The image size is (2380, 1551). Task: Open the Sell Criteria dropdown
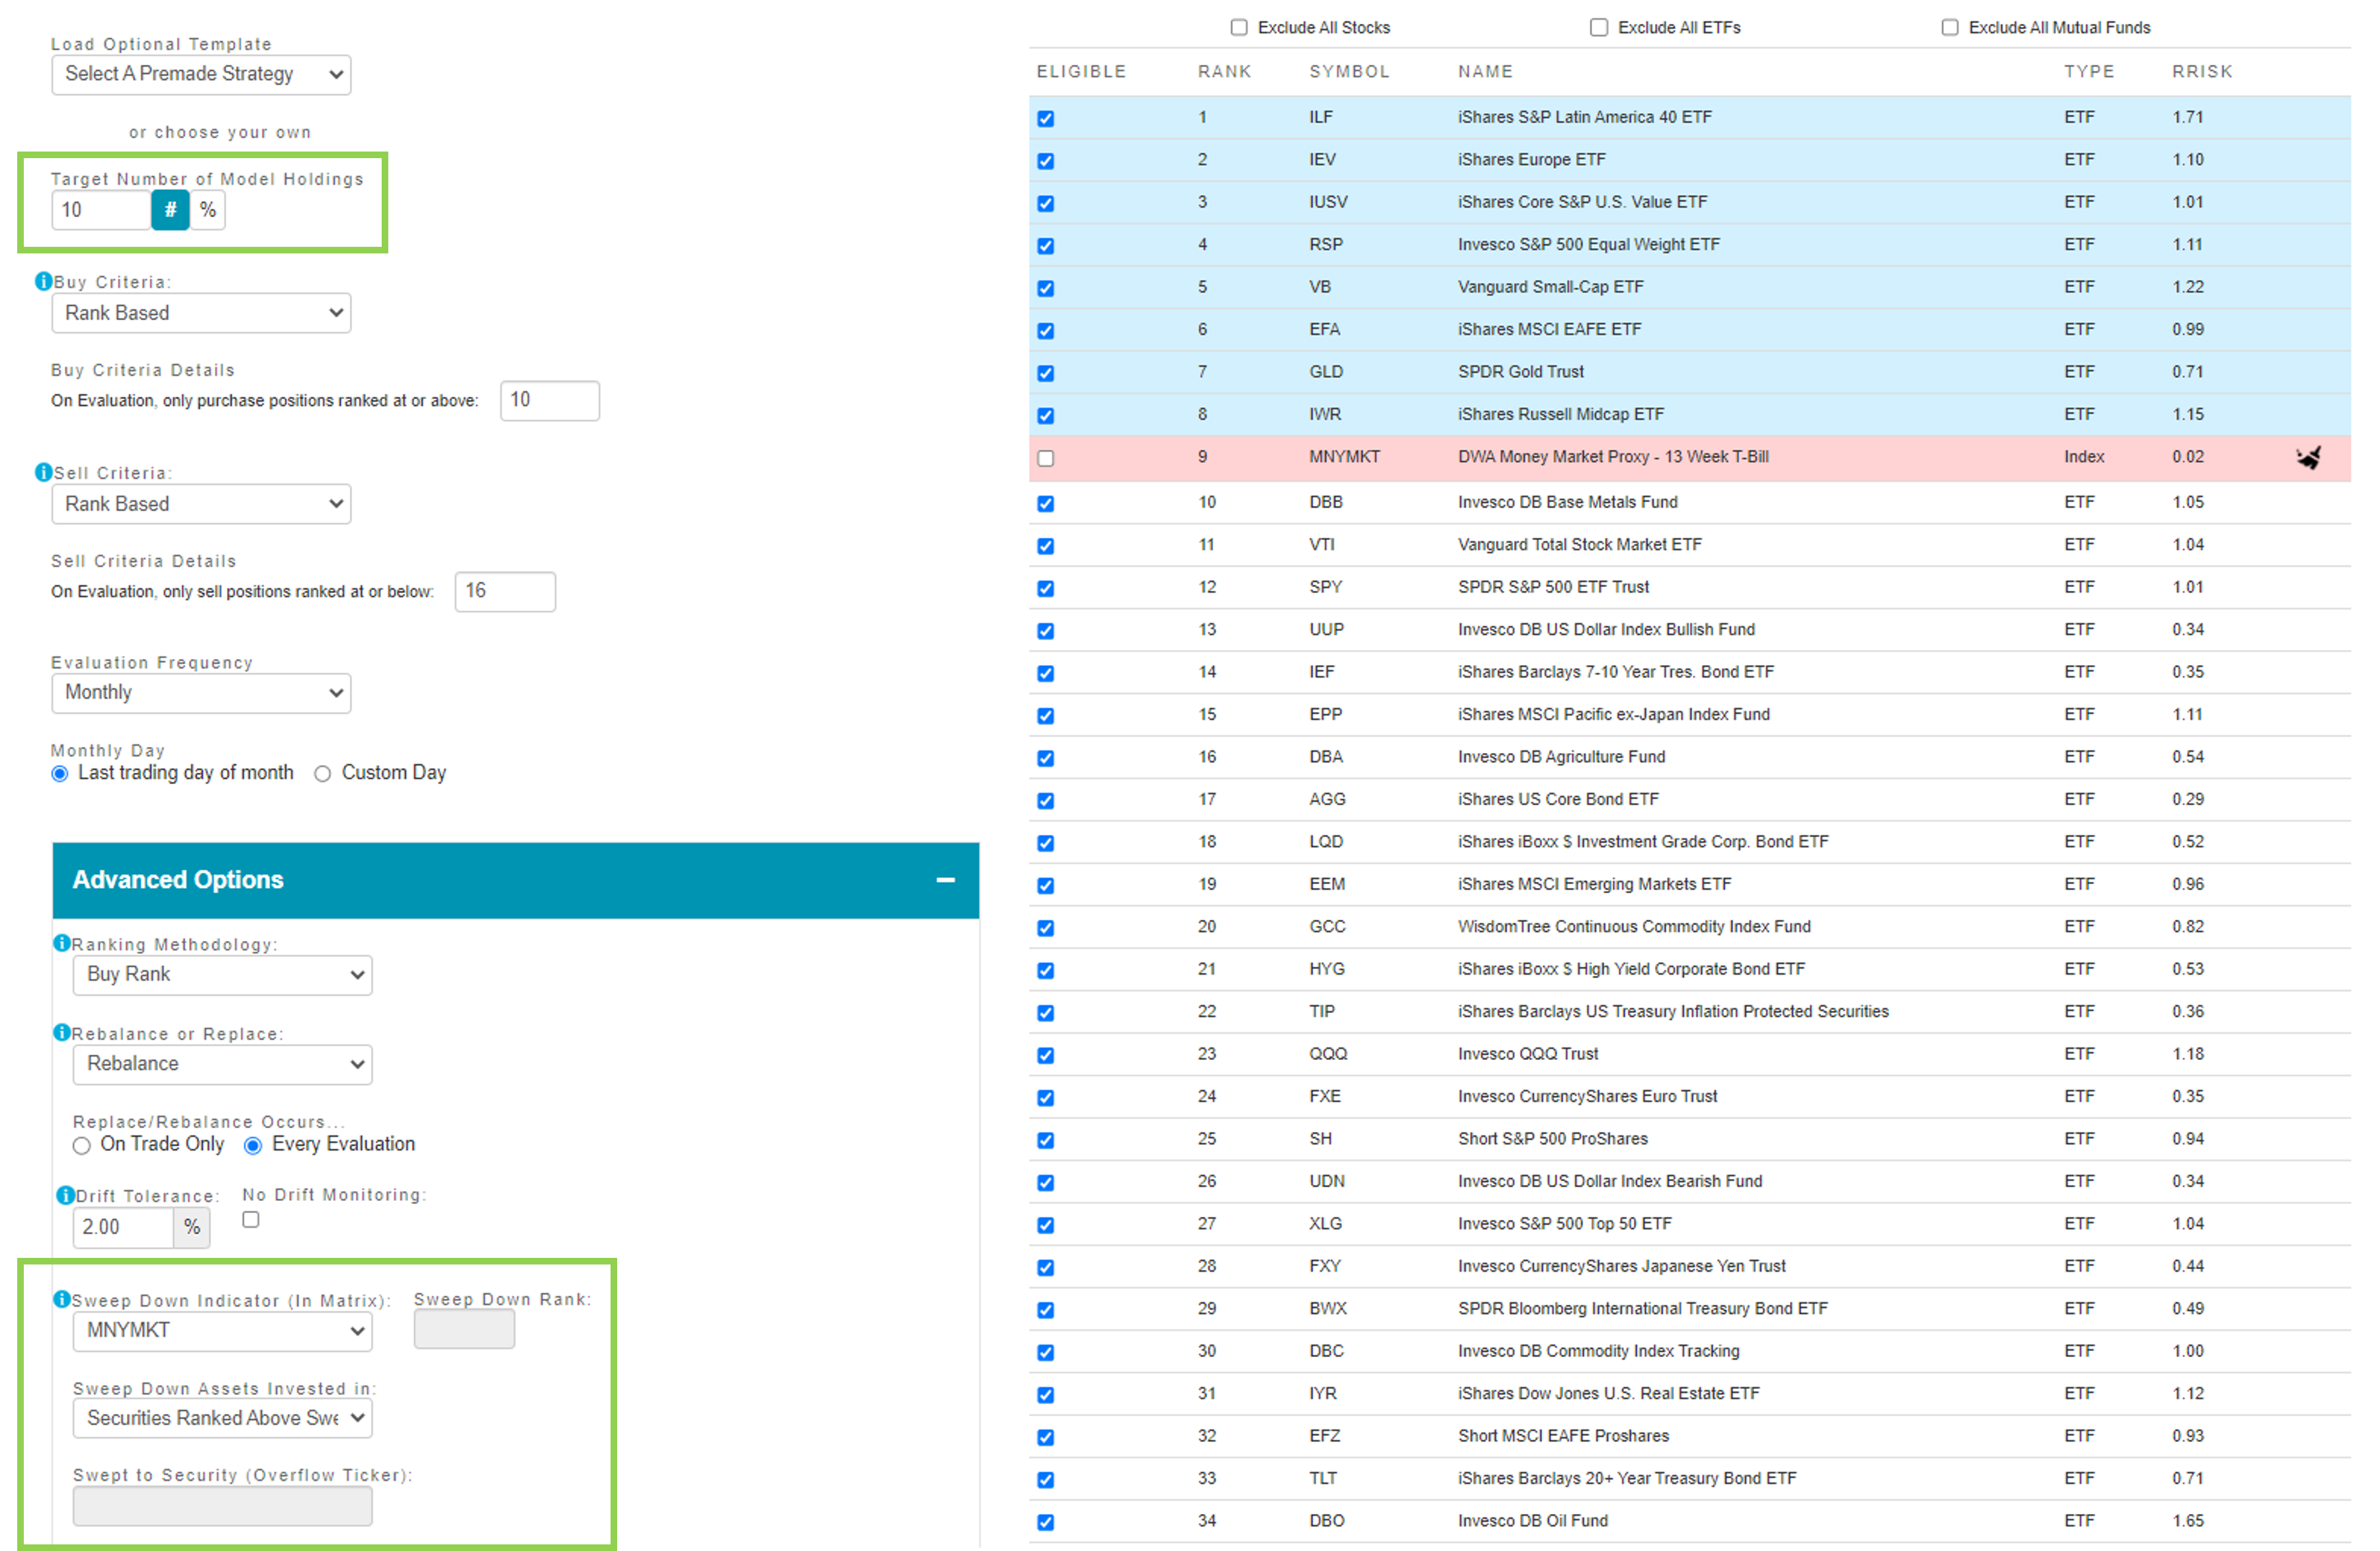(x=201, y=504)
